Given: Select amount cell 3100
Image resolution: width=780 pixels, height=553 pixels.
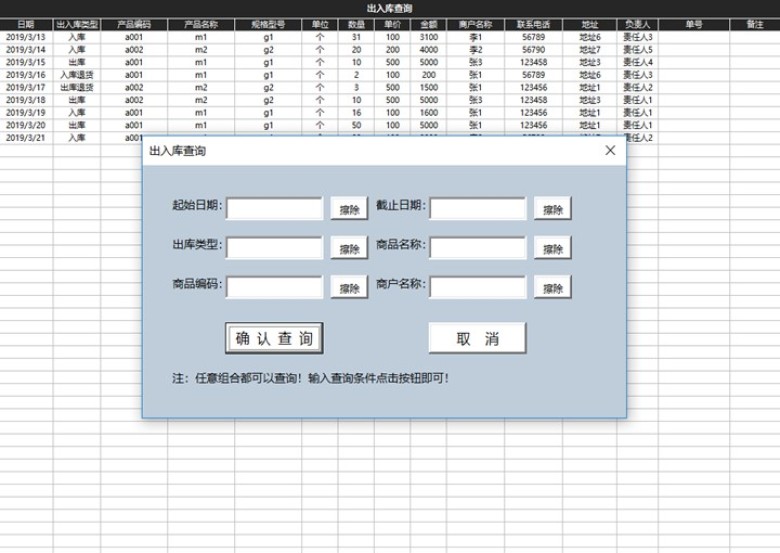Looking at the screenshot, I should tap(428, 37).
